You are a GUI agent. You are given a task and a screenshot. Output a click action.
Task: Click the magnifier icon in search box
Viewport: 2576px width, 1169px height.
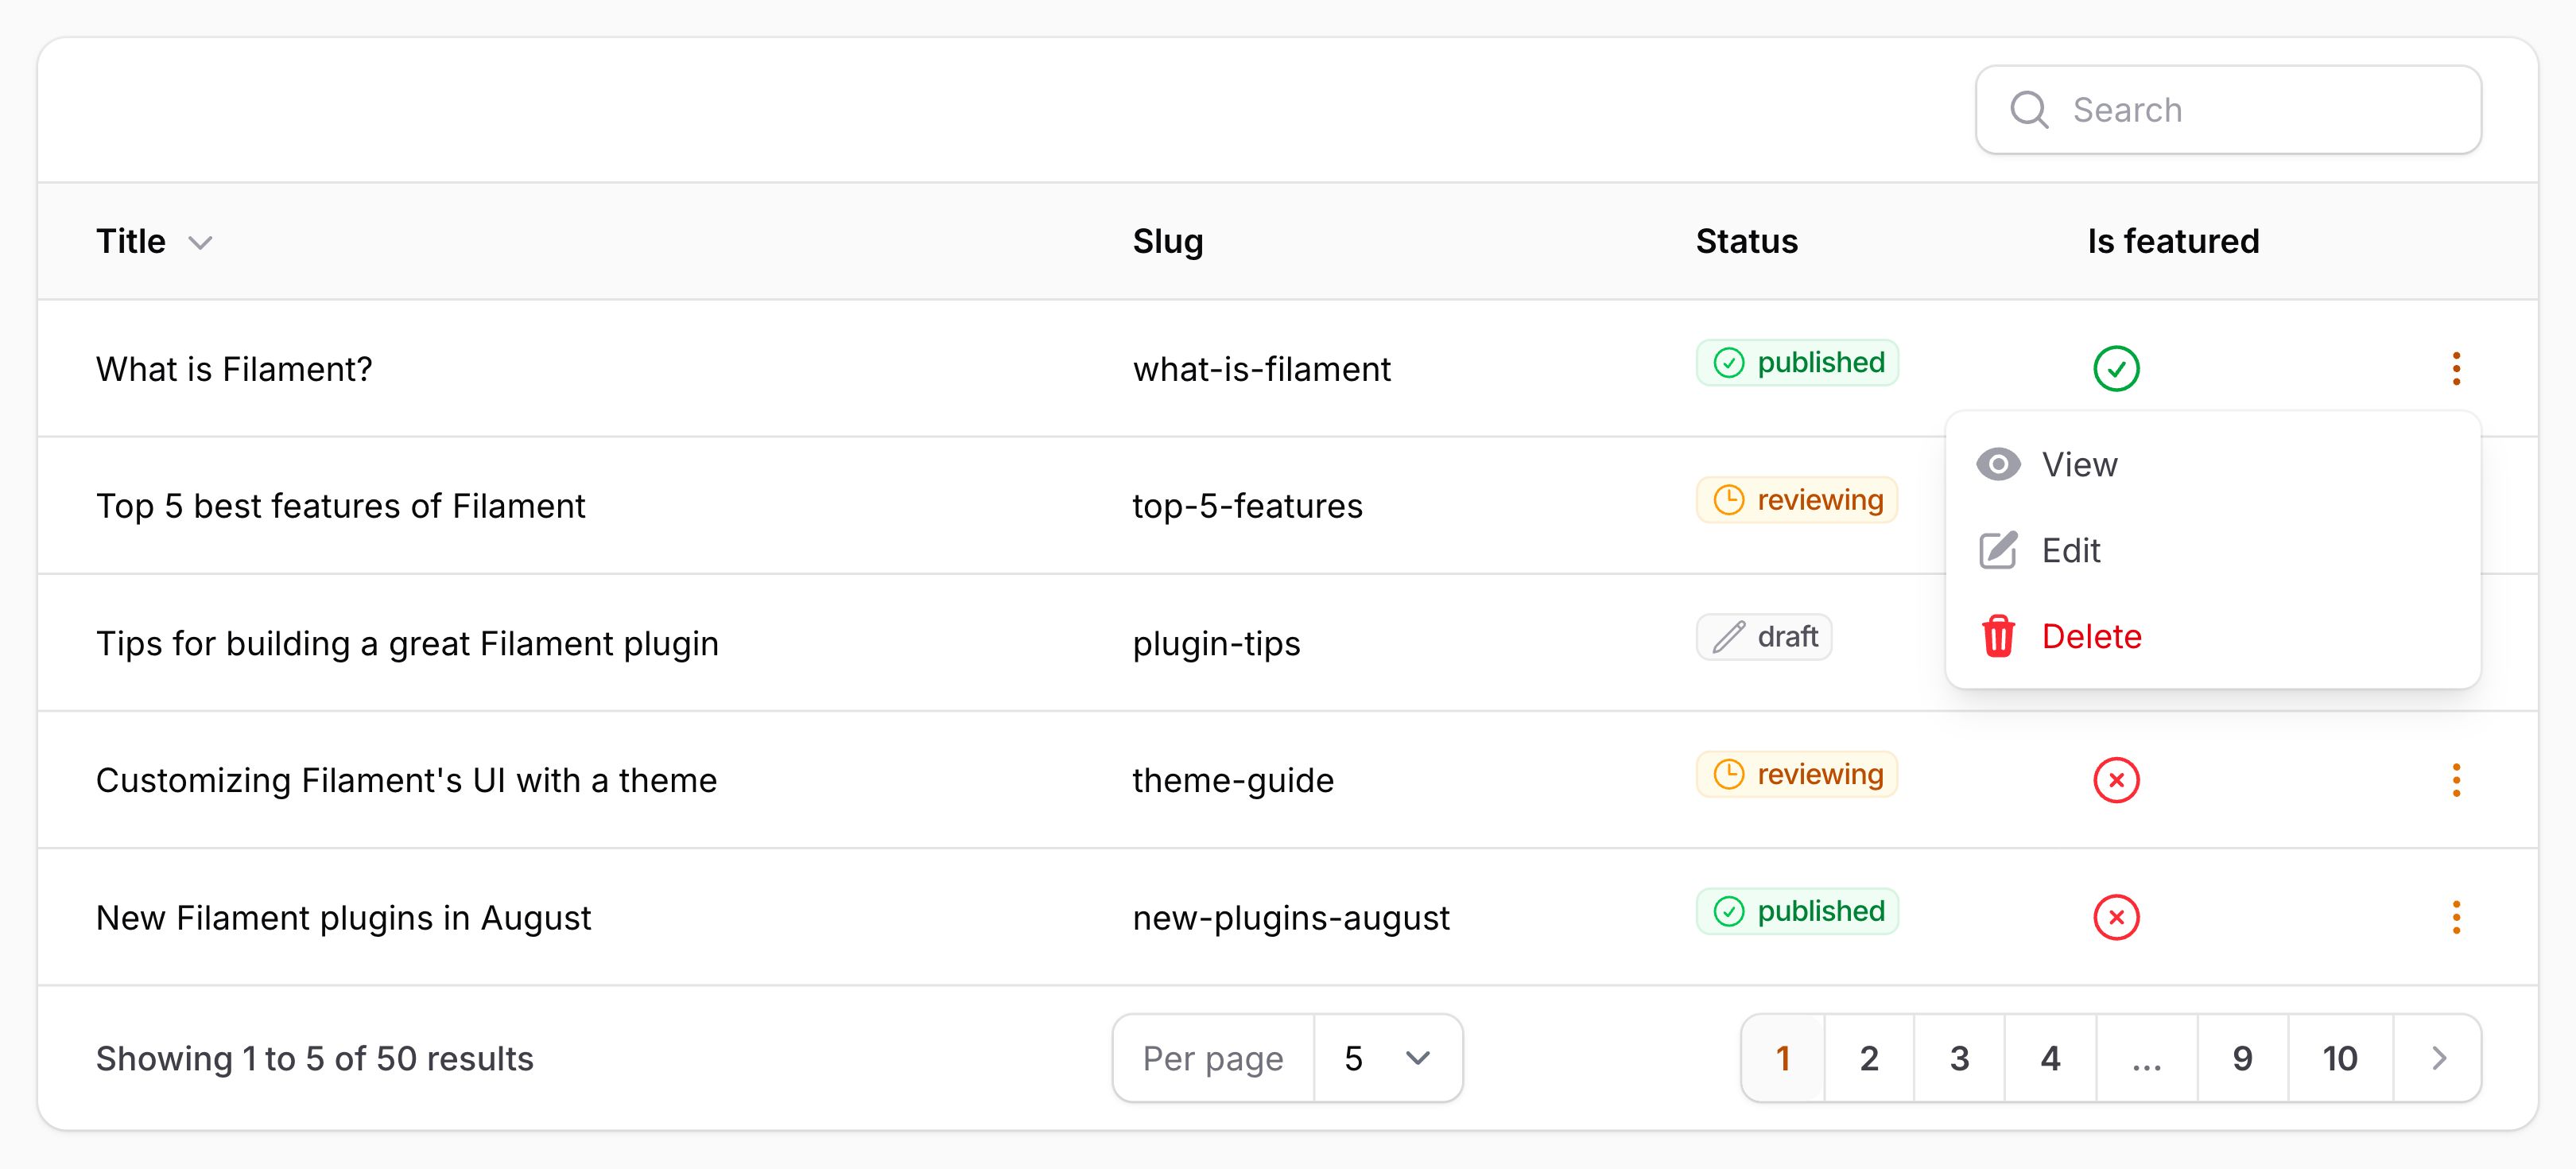[2029, 110]
